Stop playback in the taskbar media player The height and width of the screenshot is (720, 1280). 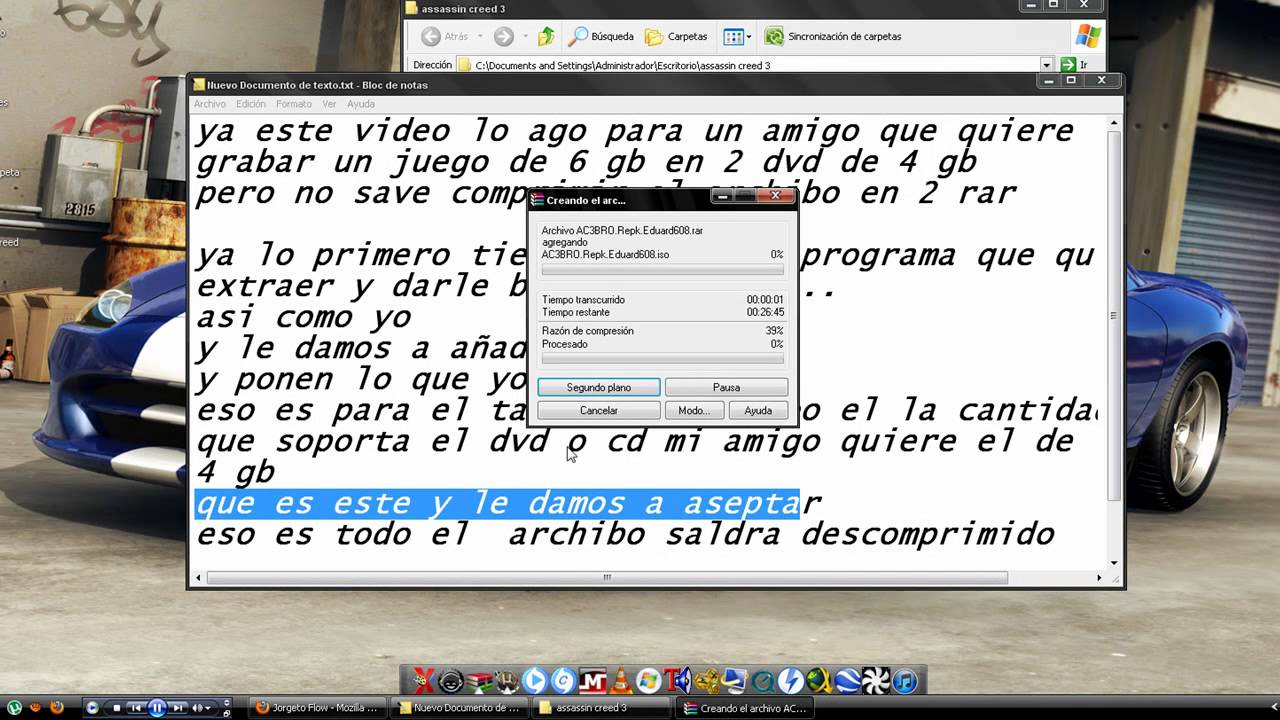click(x=116, y=708)
